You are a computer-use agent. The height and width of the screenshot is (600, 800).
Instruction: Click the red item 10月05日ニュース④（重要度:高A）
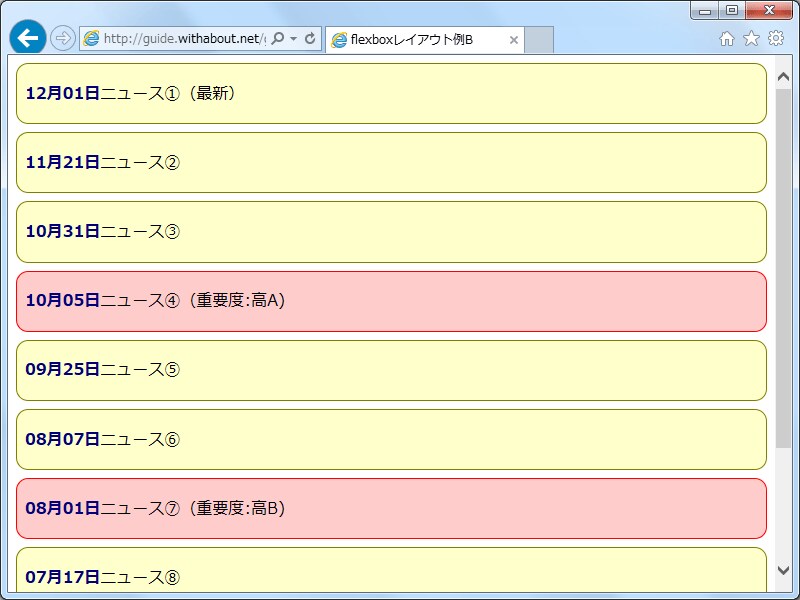(391, 301)
